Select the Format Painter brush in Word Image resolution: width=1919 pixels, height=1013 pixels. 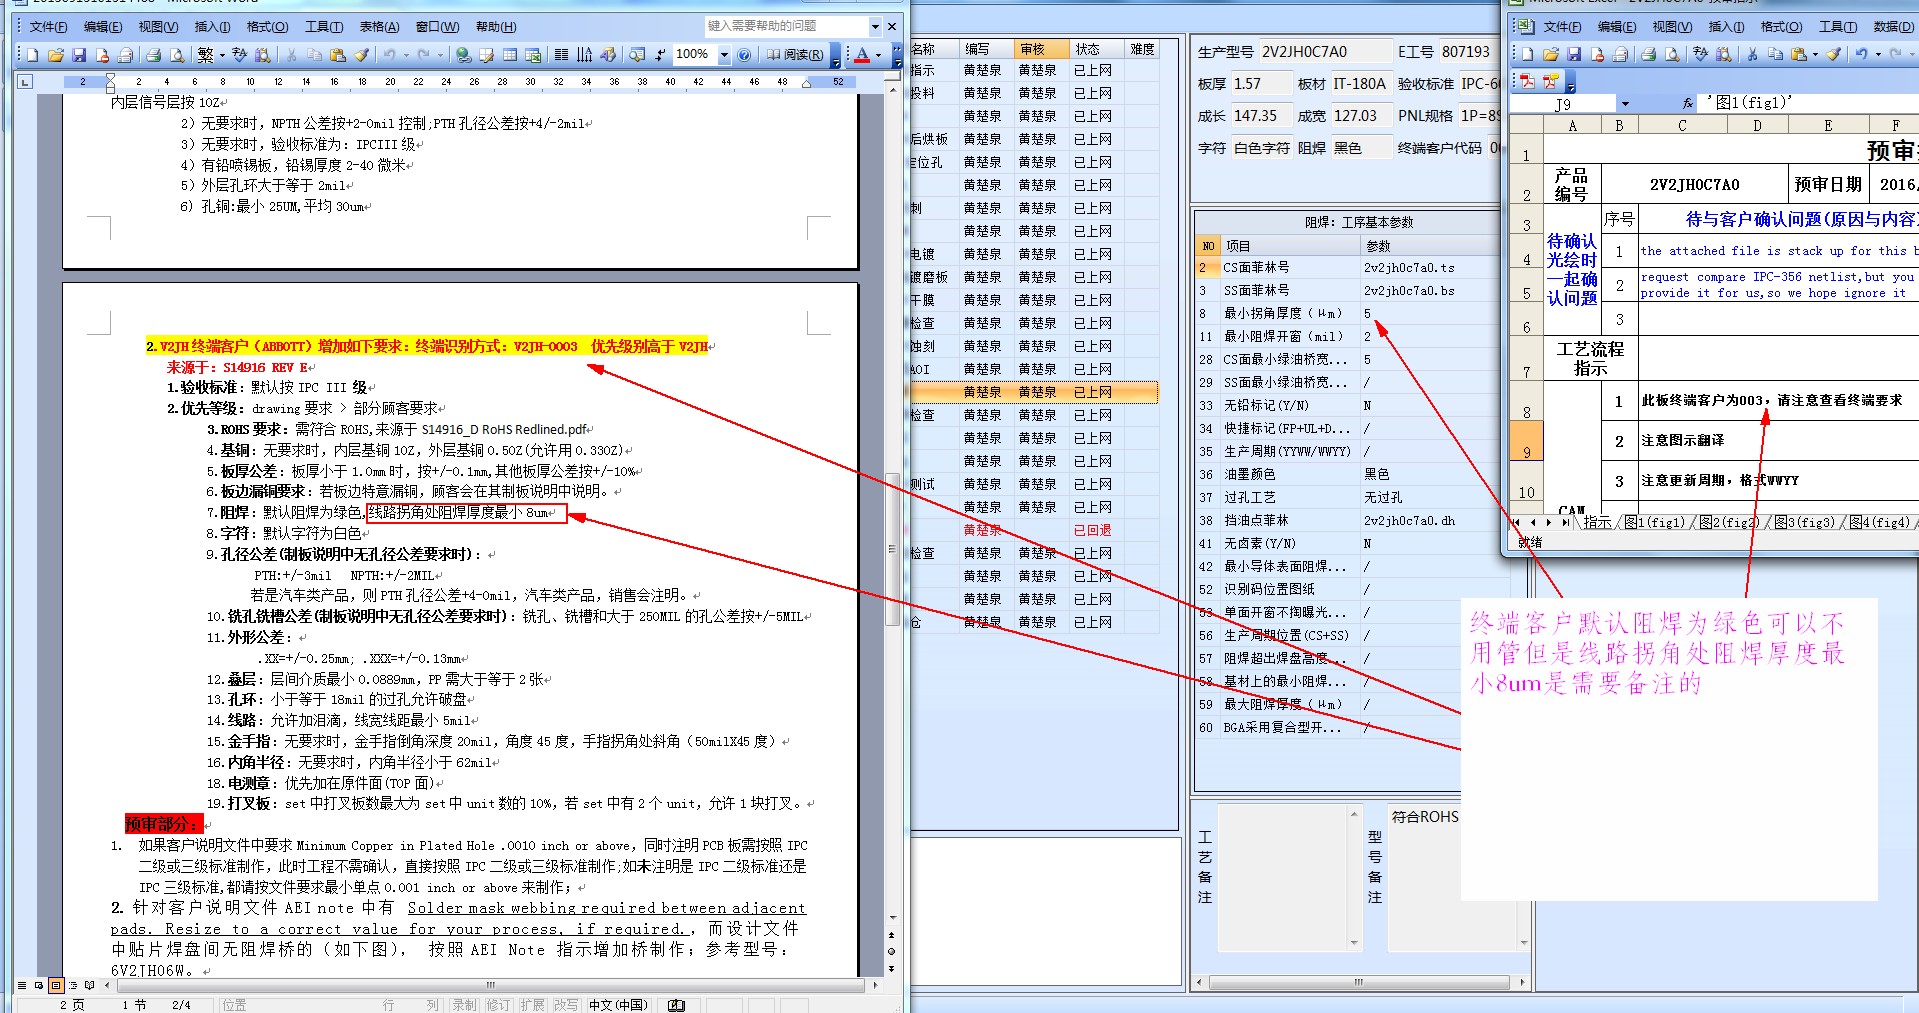coord(361,55)
